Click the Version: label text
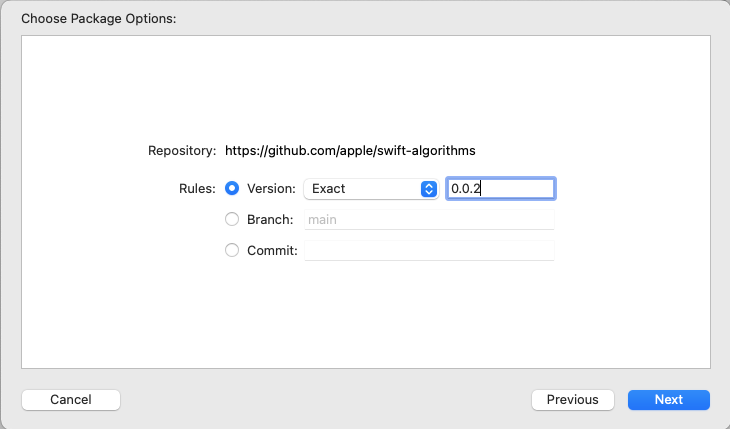This screenshot has height=429, width=730. 271,189
